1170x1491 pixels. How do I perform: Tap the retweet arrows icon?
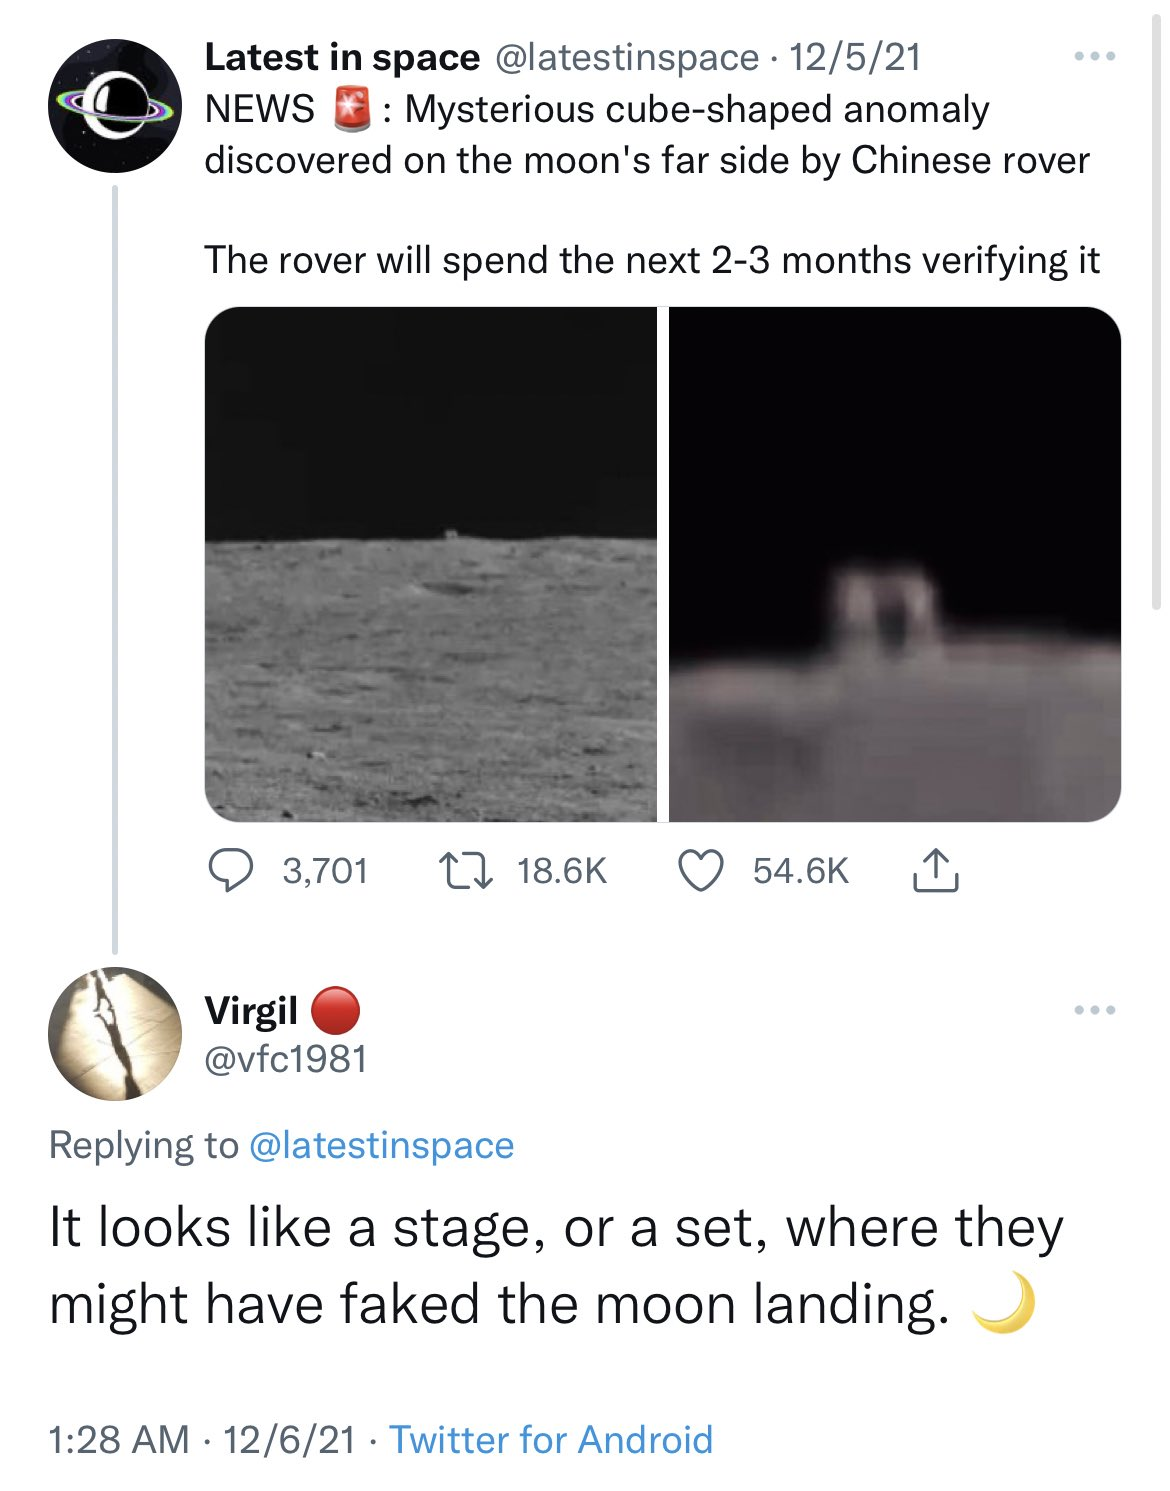click(466, 870)
